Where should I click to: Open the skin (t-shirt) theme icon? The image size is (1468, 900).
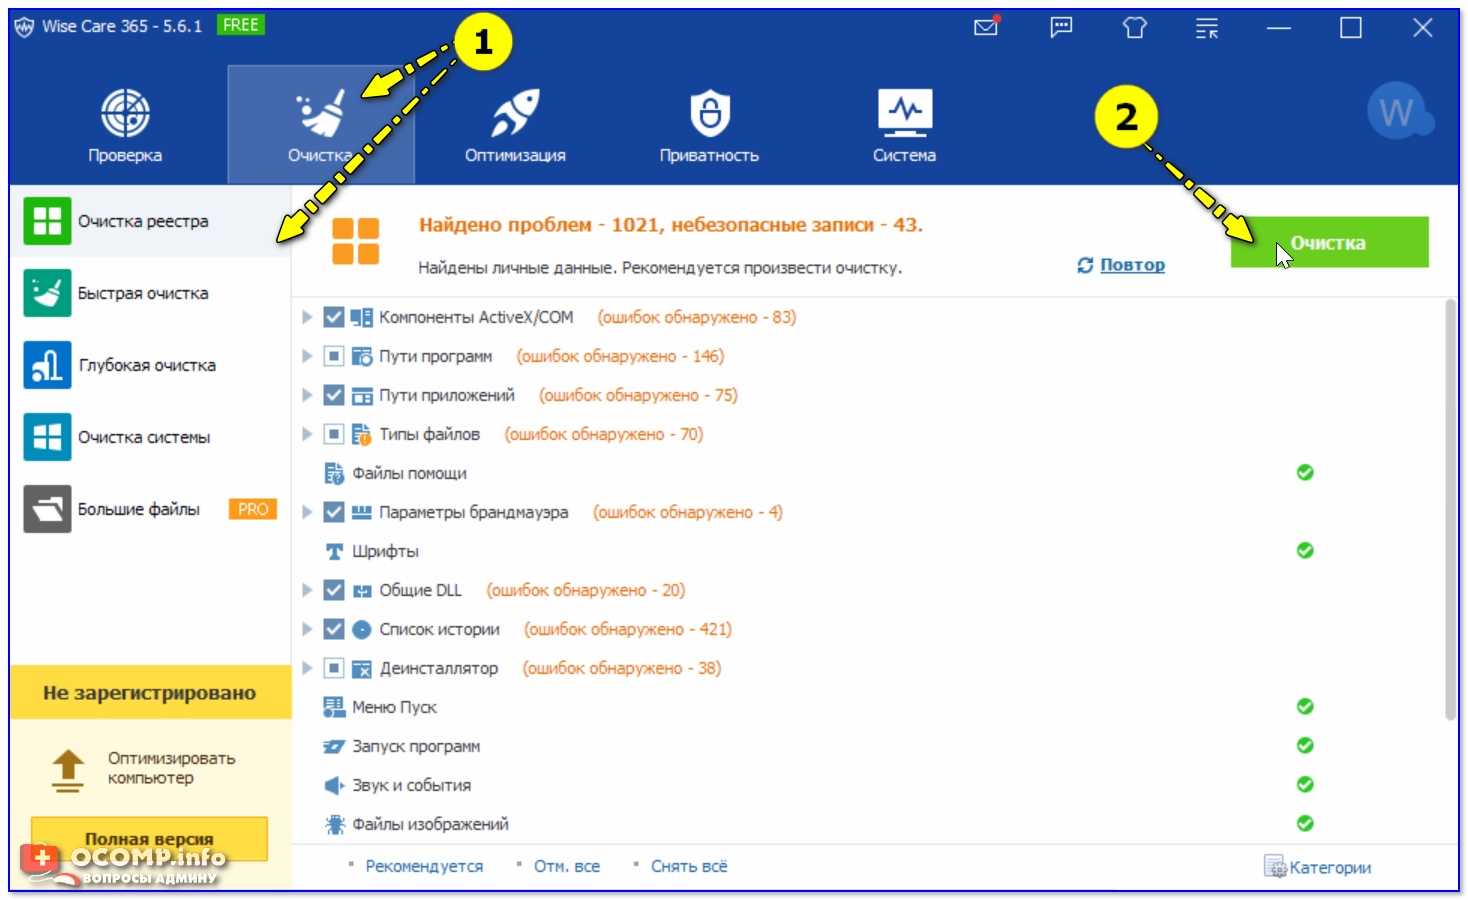tap(1134, 27)
